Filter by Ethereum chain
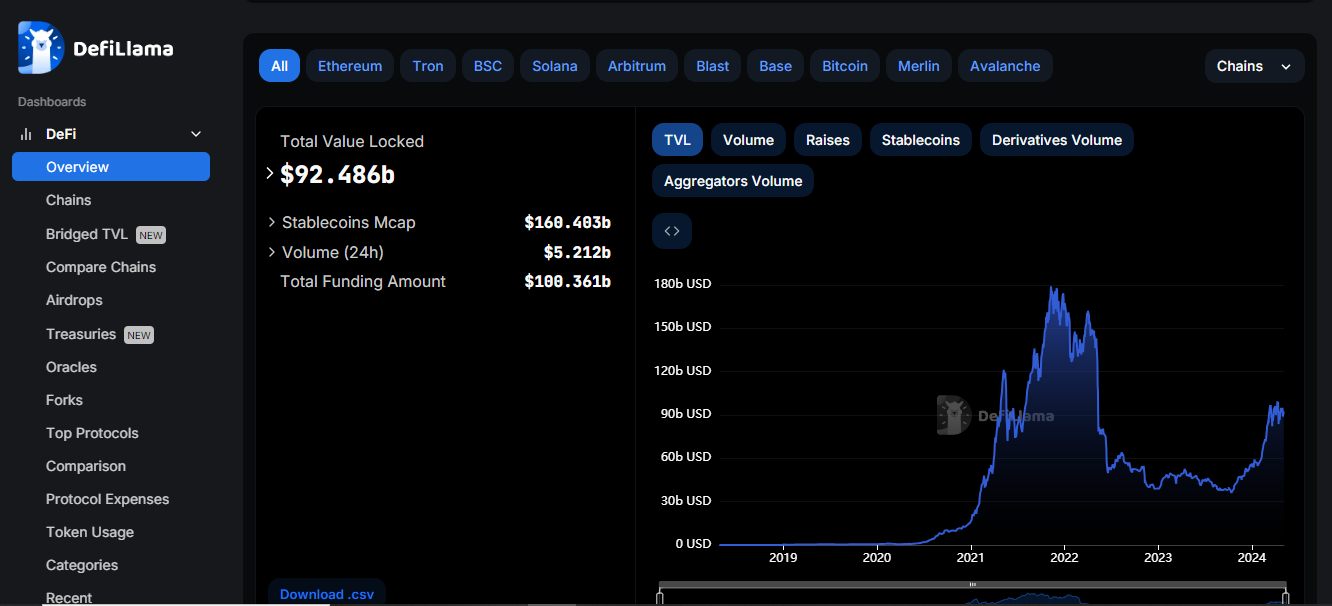The image size is (1332, 606). [350, 66]
